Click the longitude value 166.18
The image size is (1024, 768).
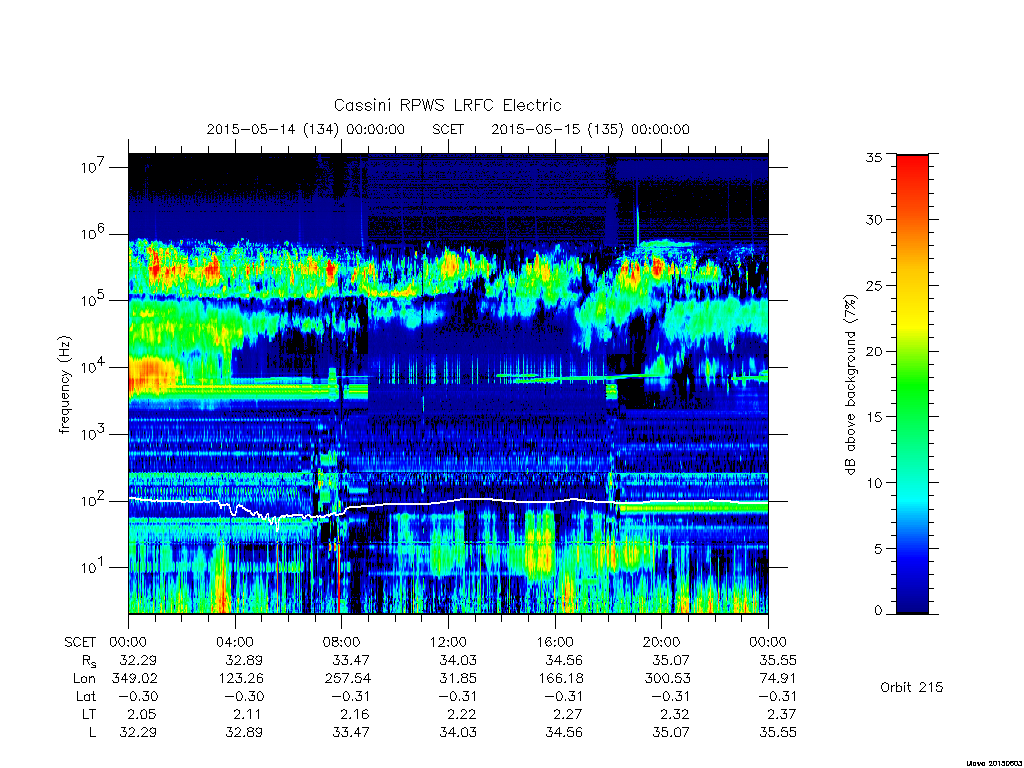click(560, 679)
